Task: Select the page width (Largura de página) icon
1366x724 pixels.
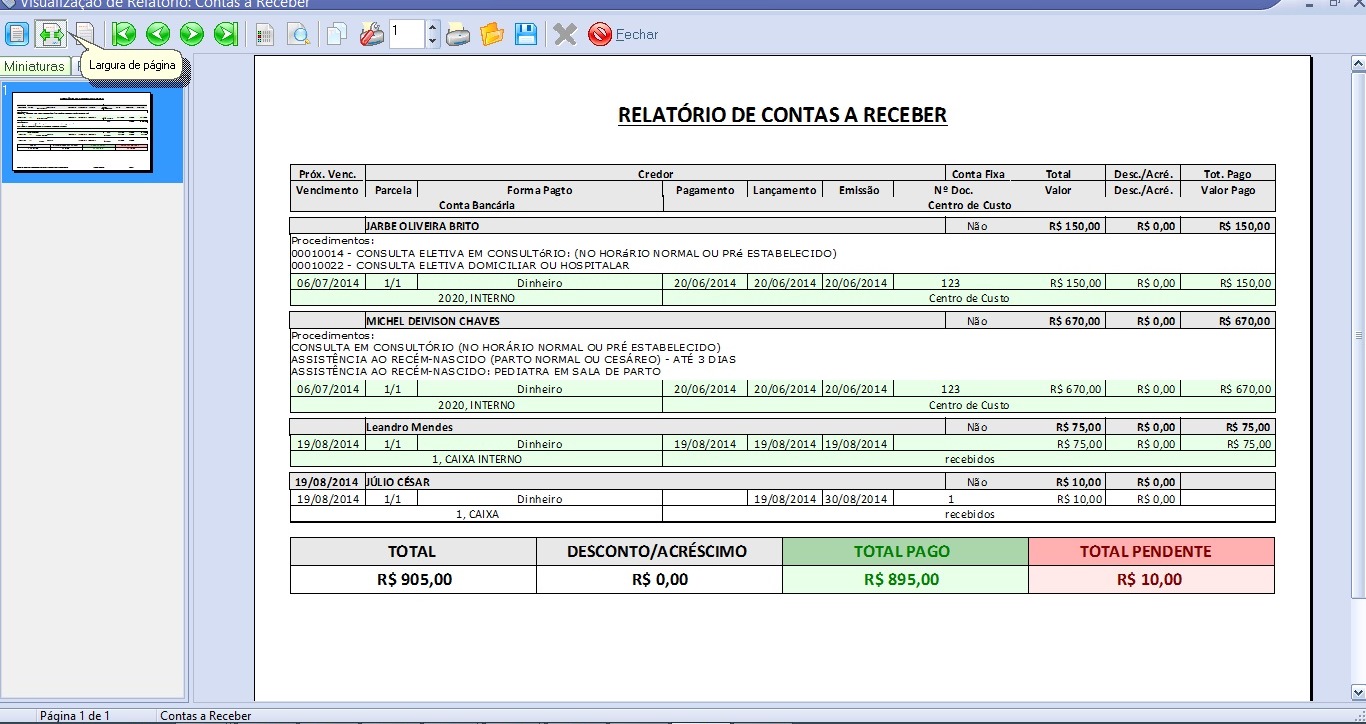Action: tap(50, 34)
